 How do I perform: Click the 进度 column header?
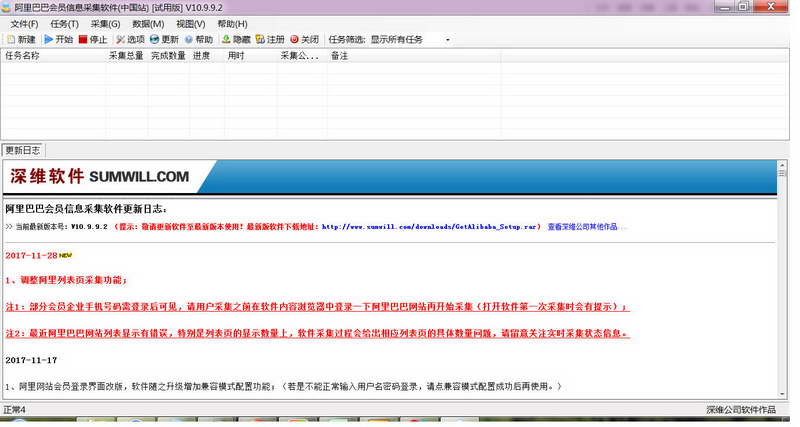207,56
